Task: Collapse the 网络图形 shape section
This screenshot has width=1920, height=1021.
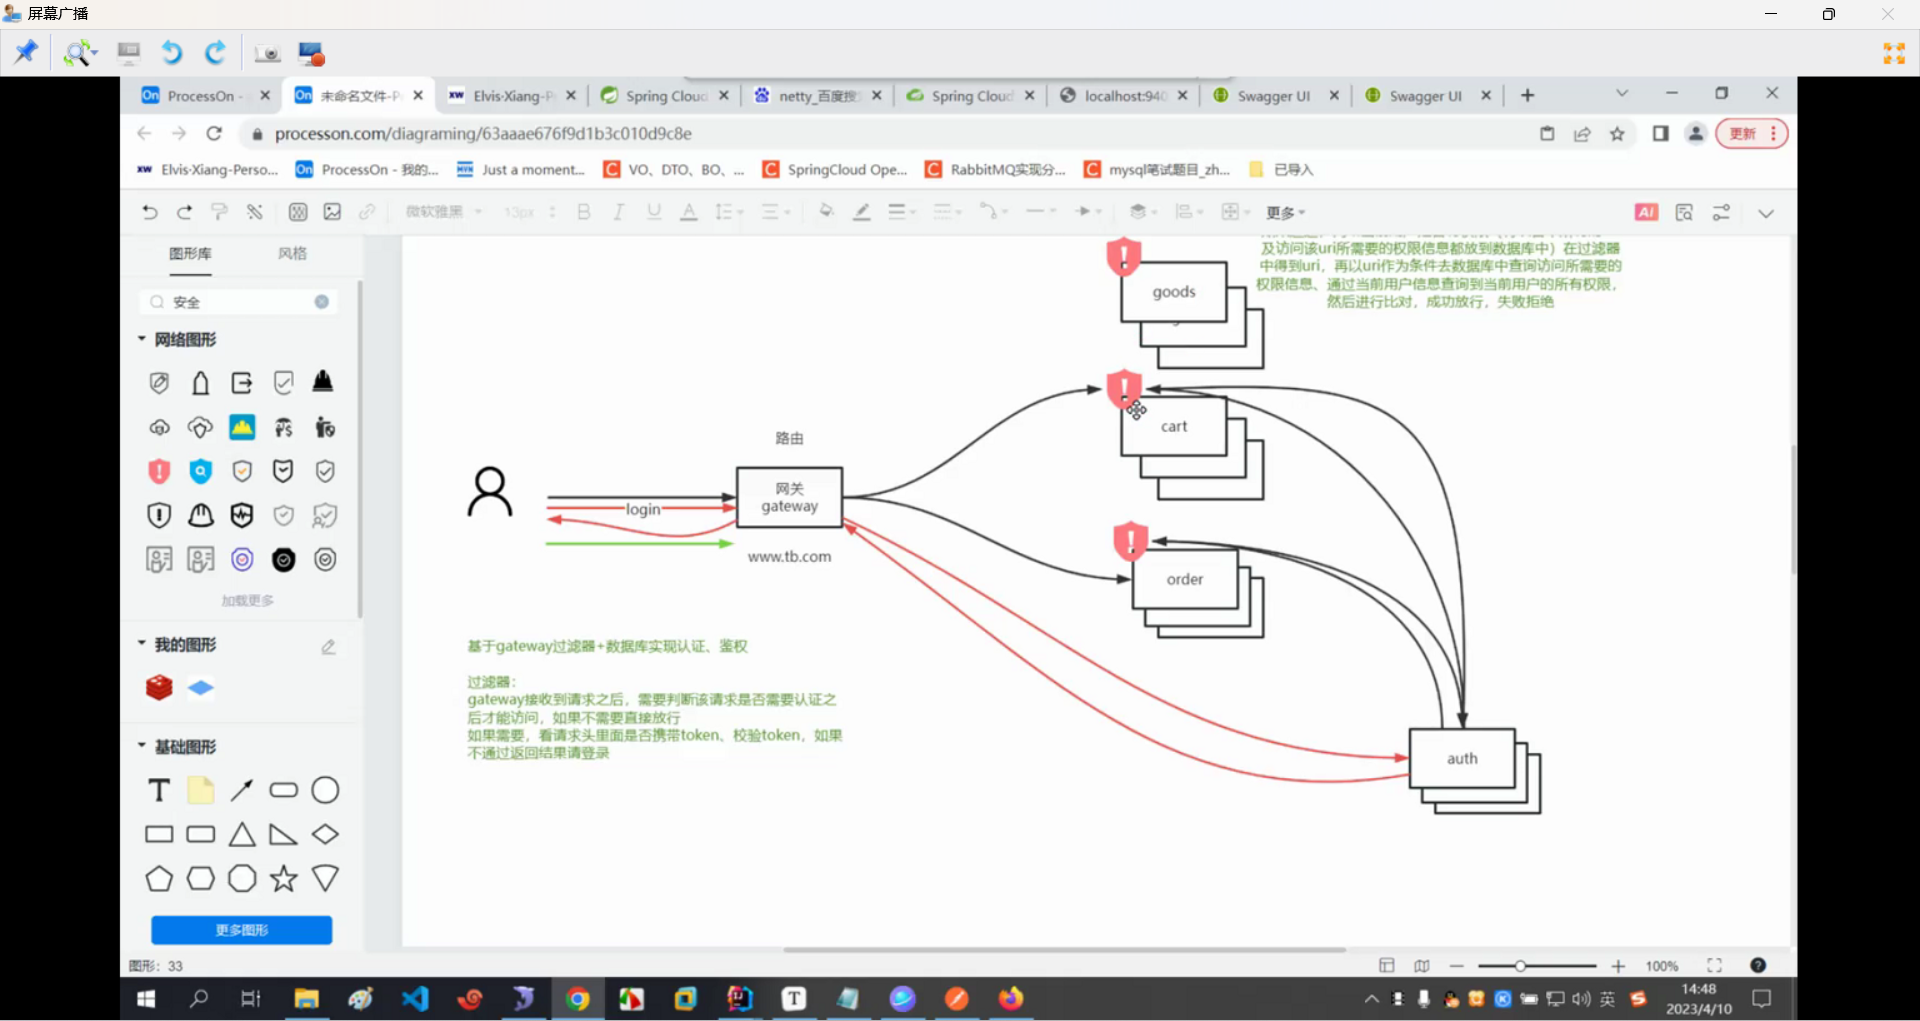Action: [142, 339]
